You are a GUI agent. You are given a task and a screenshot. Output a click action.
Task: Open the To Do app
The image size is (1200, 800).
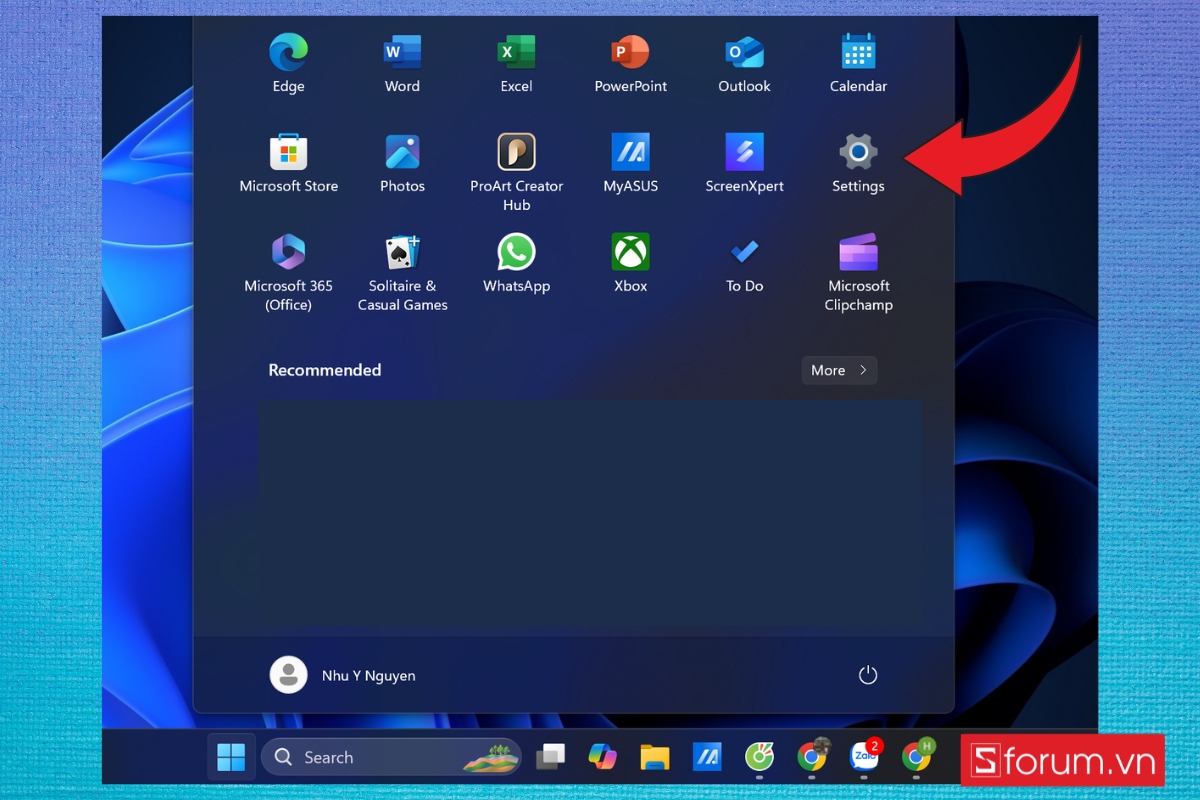(744, 262)
